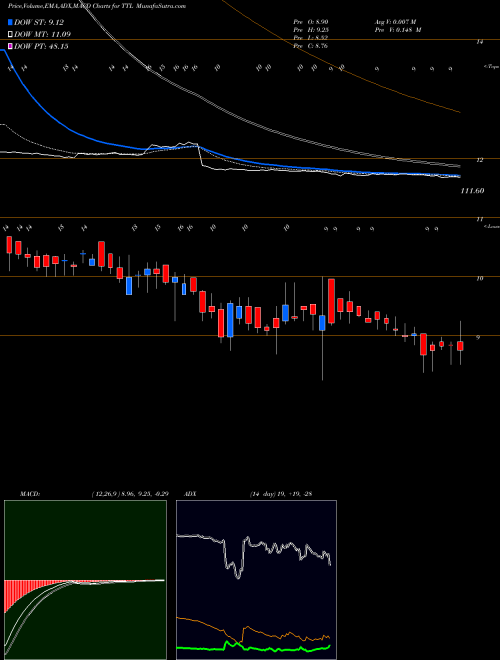
Task: Click the magenta DOW PT legend swatch
Action: click(11, 46)
